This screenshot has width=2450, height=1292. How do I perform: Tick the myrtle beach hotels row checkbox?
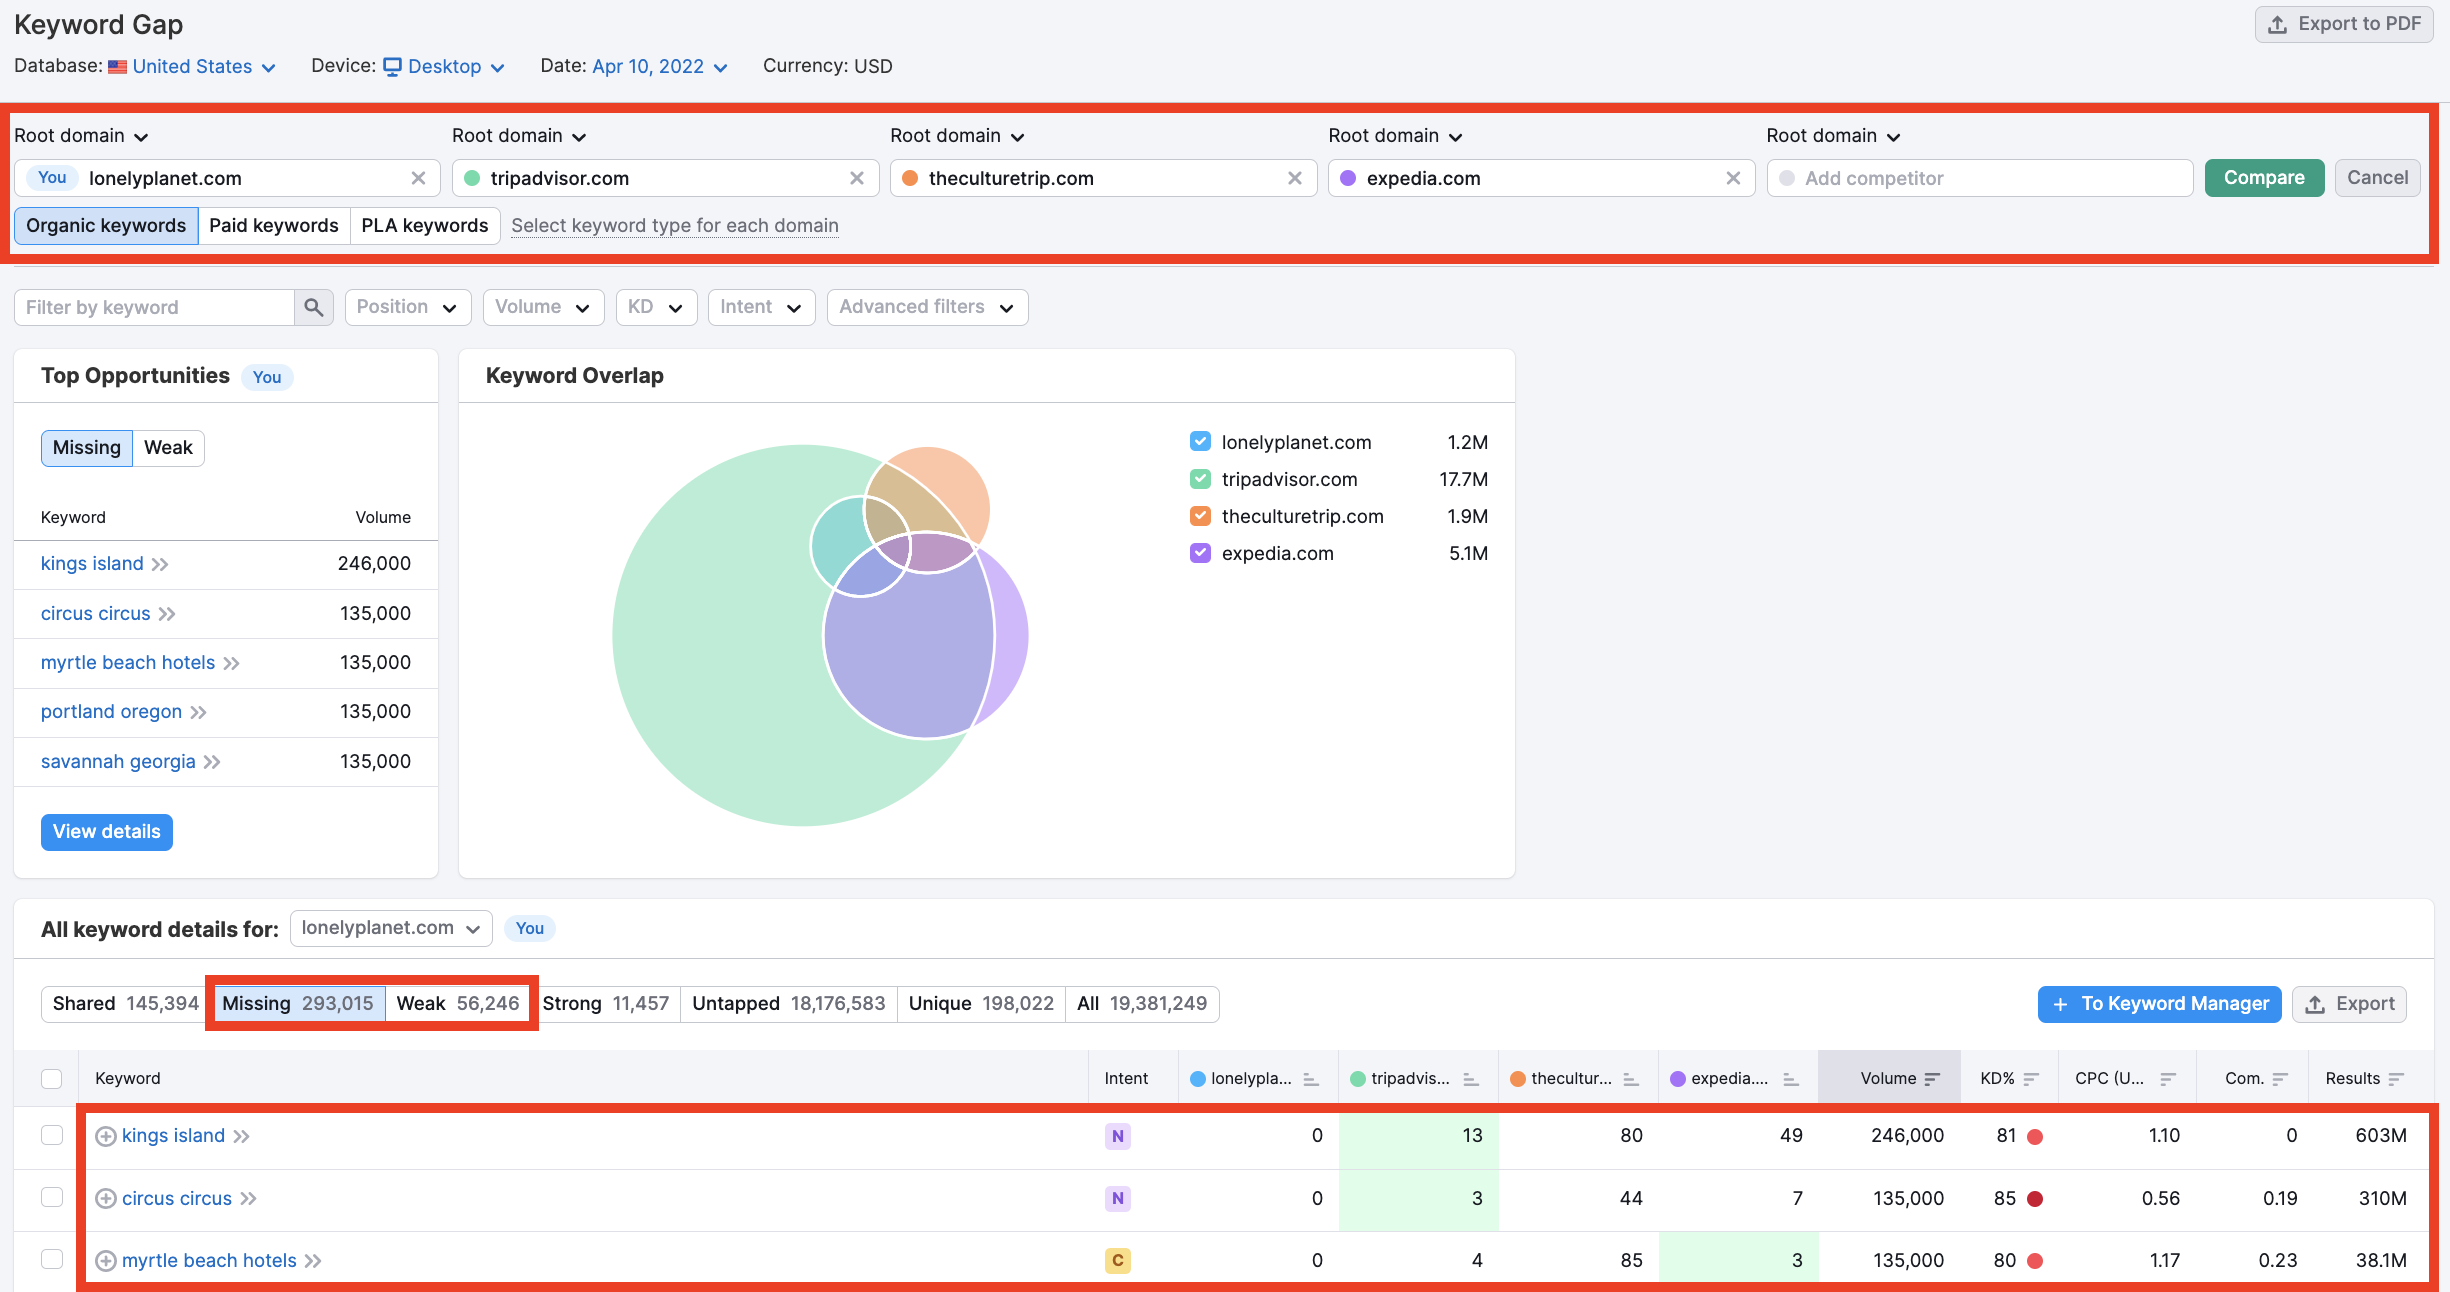52,1259
